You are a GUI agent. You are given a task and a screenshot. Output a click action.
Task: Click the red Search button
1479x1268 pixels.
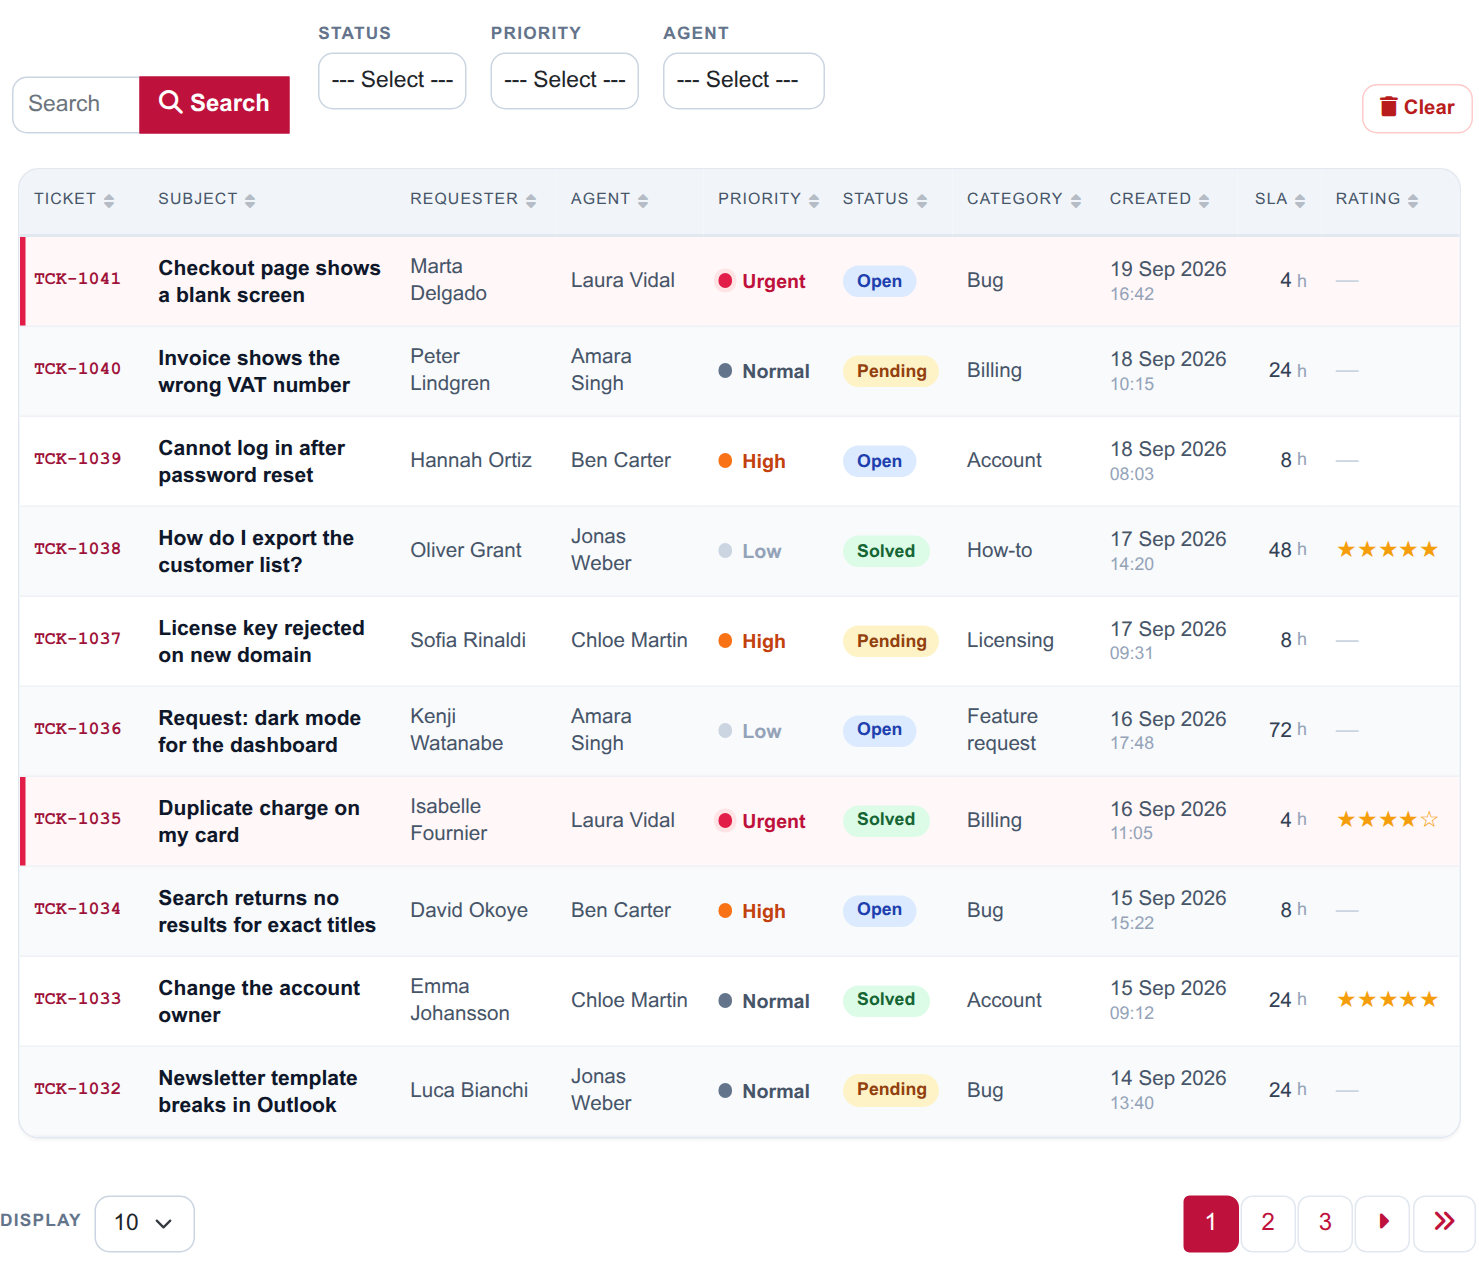pyautogui.click(x=214, y=104)
